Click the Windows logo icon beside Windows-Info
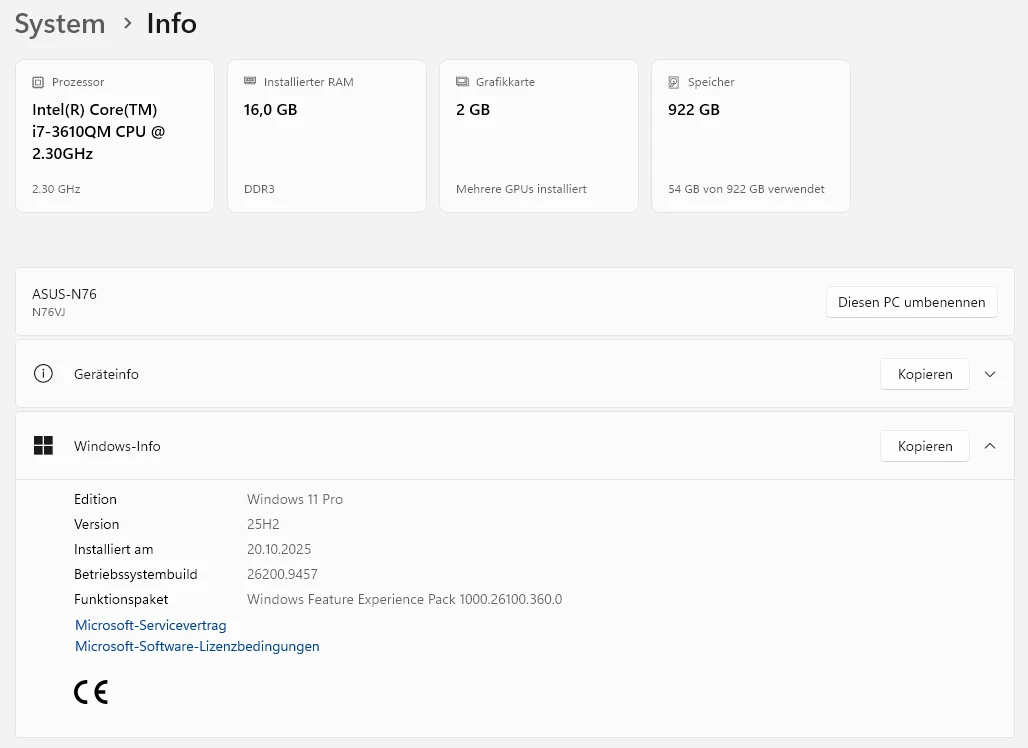 (43, 446)
